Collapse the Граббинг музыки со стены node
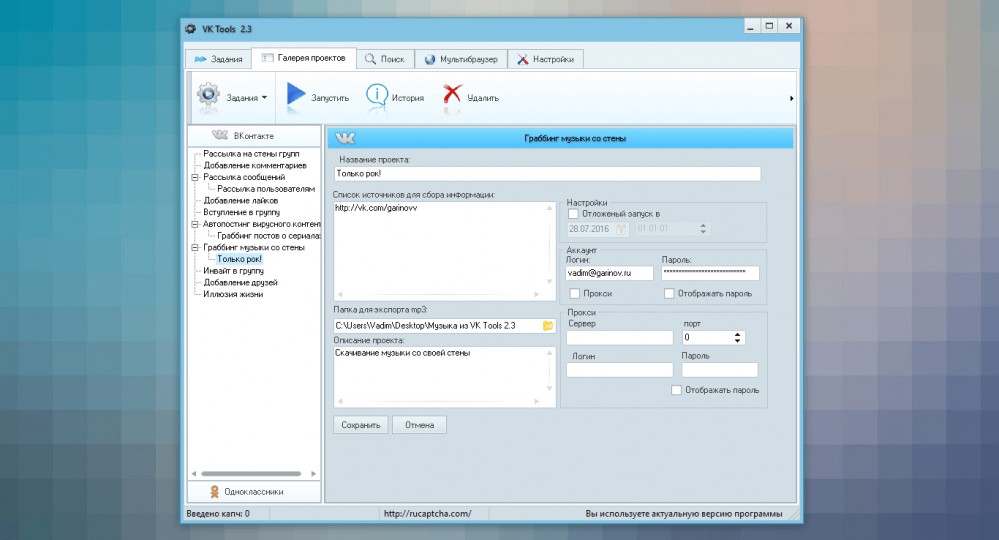999x540 pixels. click(x=196, y=248)
